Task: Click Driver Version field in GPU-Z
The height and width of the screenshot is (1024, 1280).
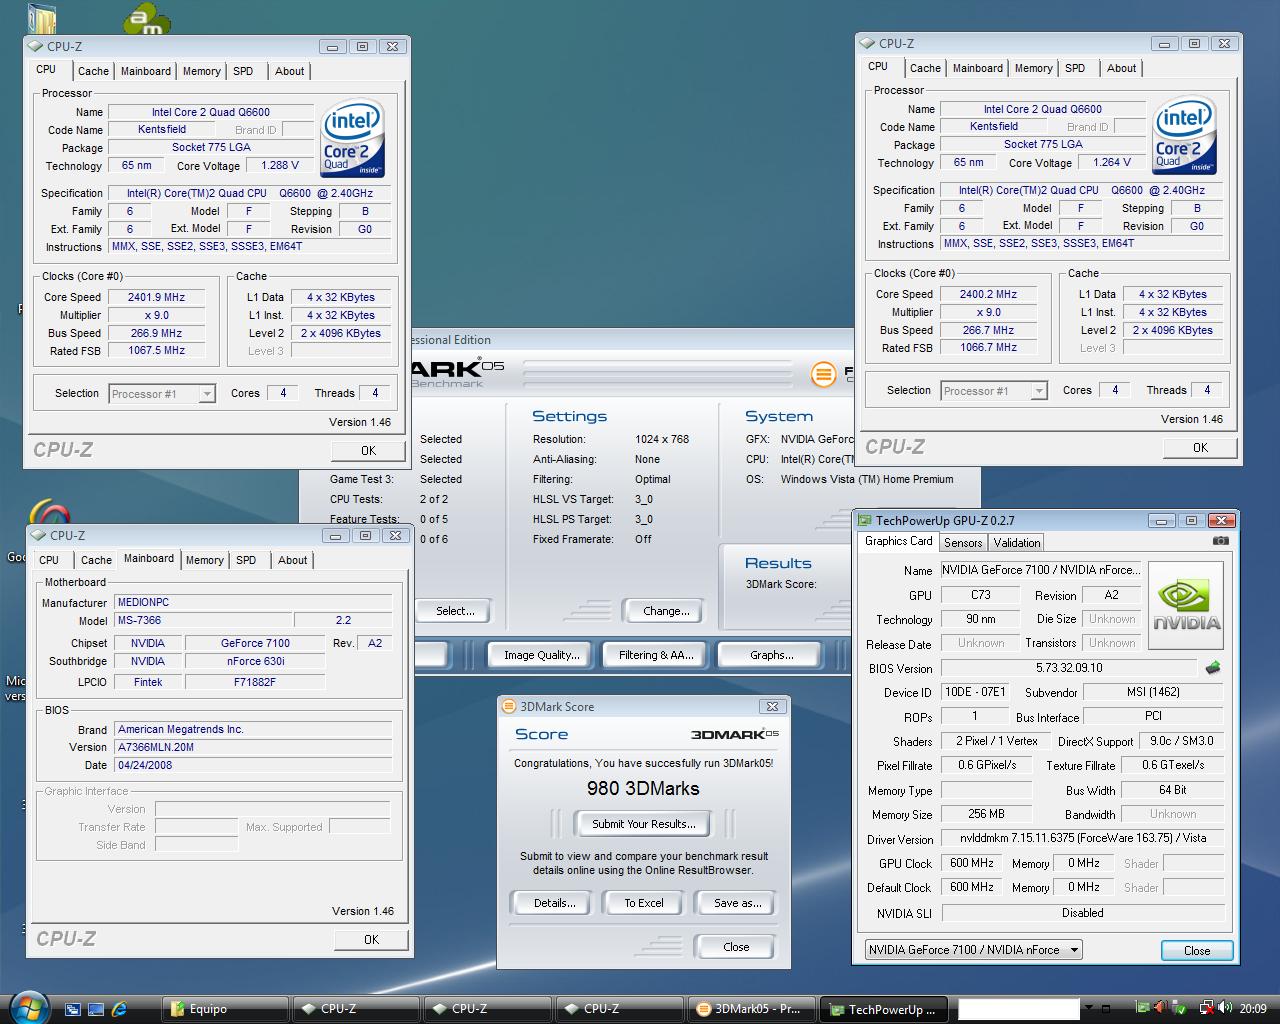Action: pos(1083,838)
